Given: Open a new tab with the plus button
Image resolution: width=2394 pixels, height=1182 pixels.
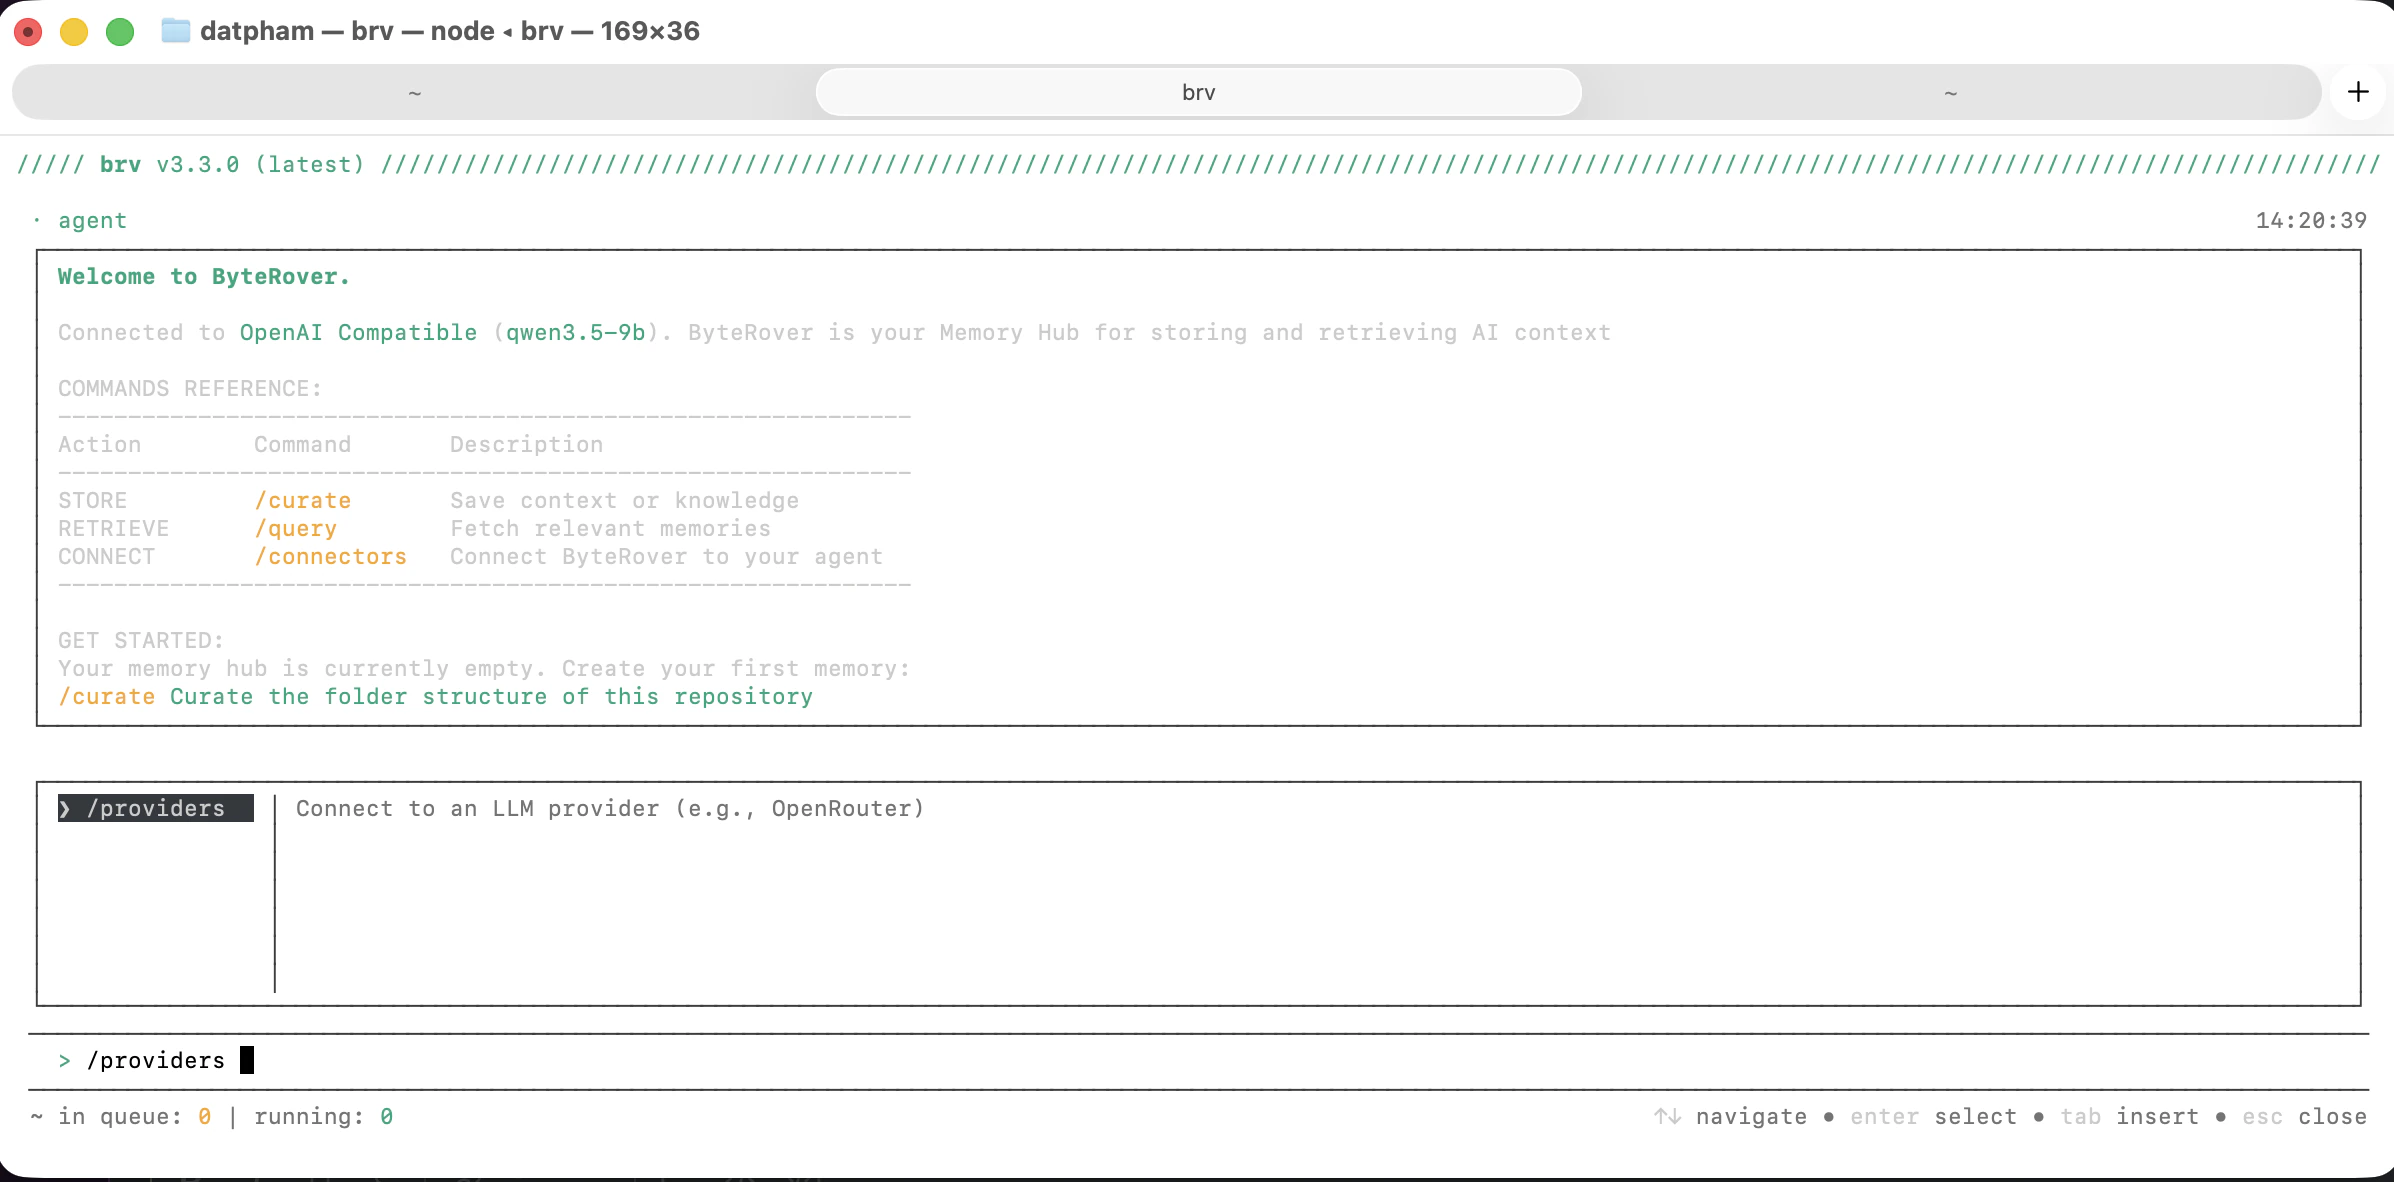Looking at the screenshot, I should (2359, 91).
